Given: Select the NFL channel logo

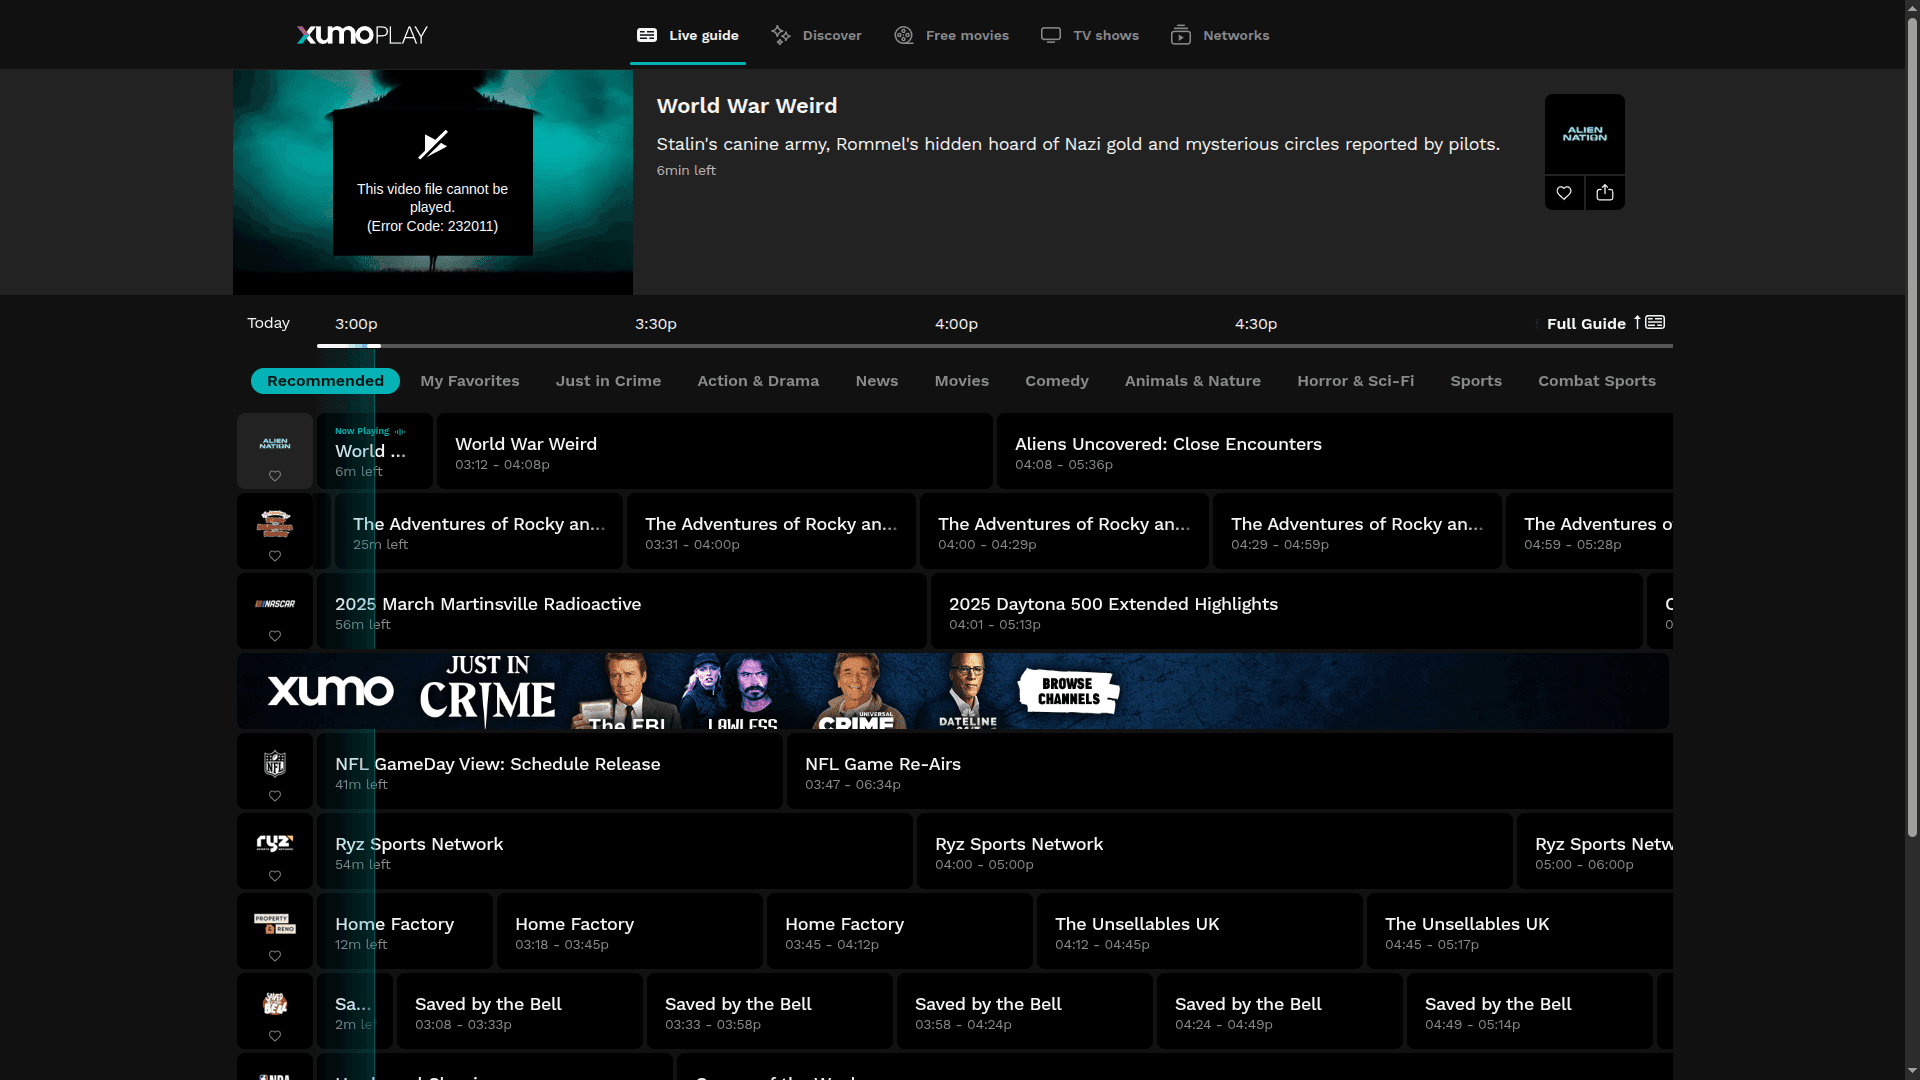Looking at the screenshot, I should tap(275, 764).
